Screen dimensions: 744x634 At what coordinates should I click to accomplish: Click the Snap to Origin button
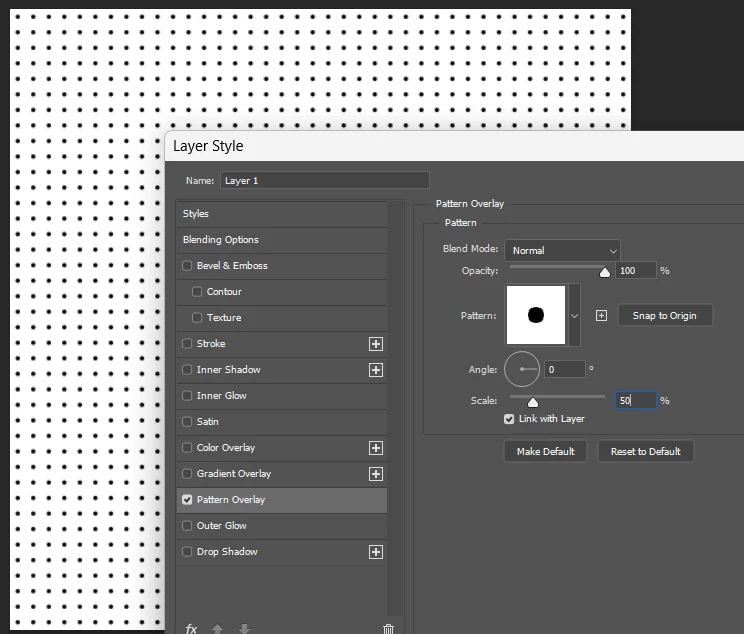(x=665, y=316)
